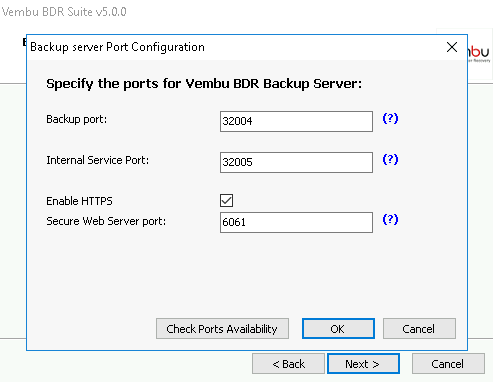This screenshot has width=493, height=382.
Task: Cancel the port configuration dialog
Action: coord(419,329)
